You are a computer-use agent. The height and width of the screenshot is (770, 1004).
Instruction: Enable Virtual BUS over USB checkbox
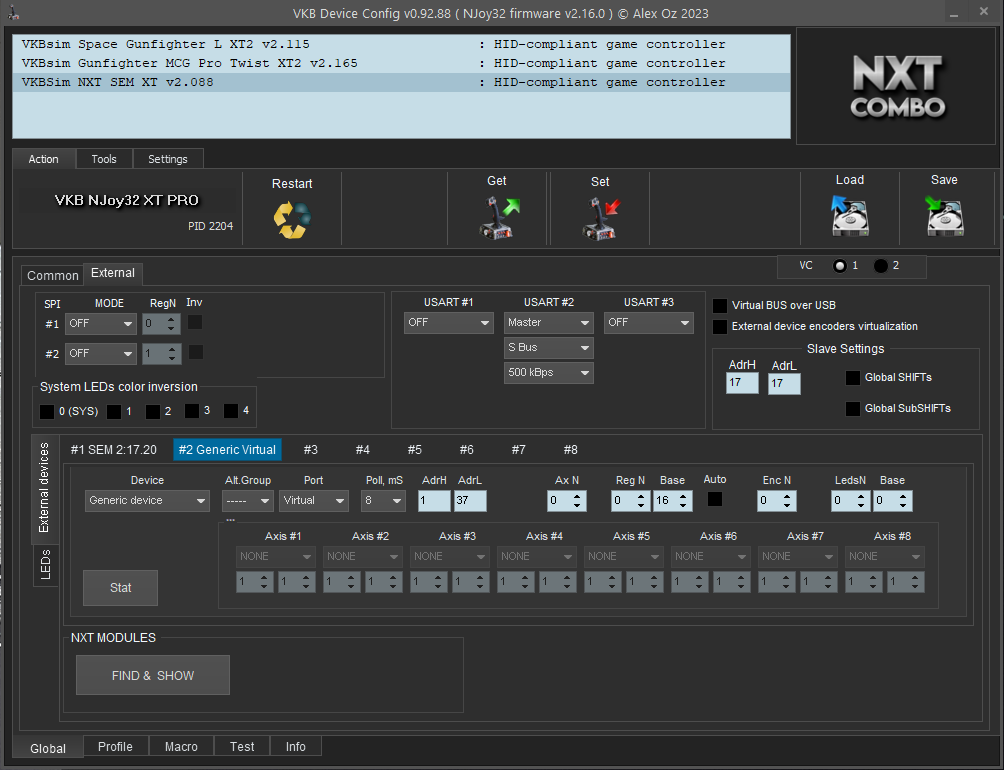[720, 306]
